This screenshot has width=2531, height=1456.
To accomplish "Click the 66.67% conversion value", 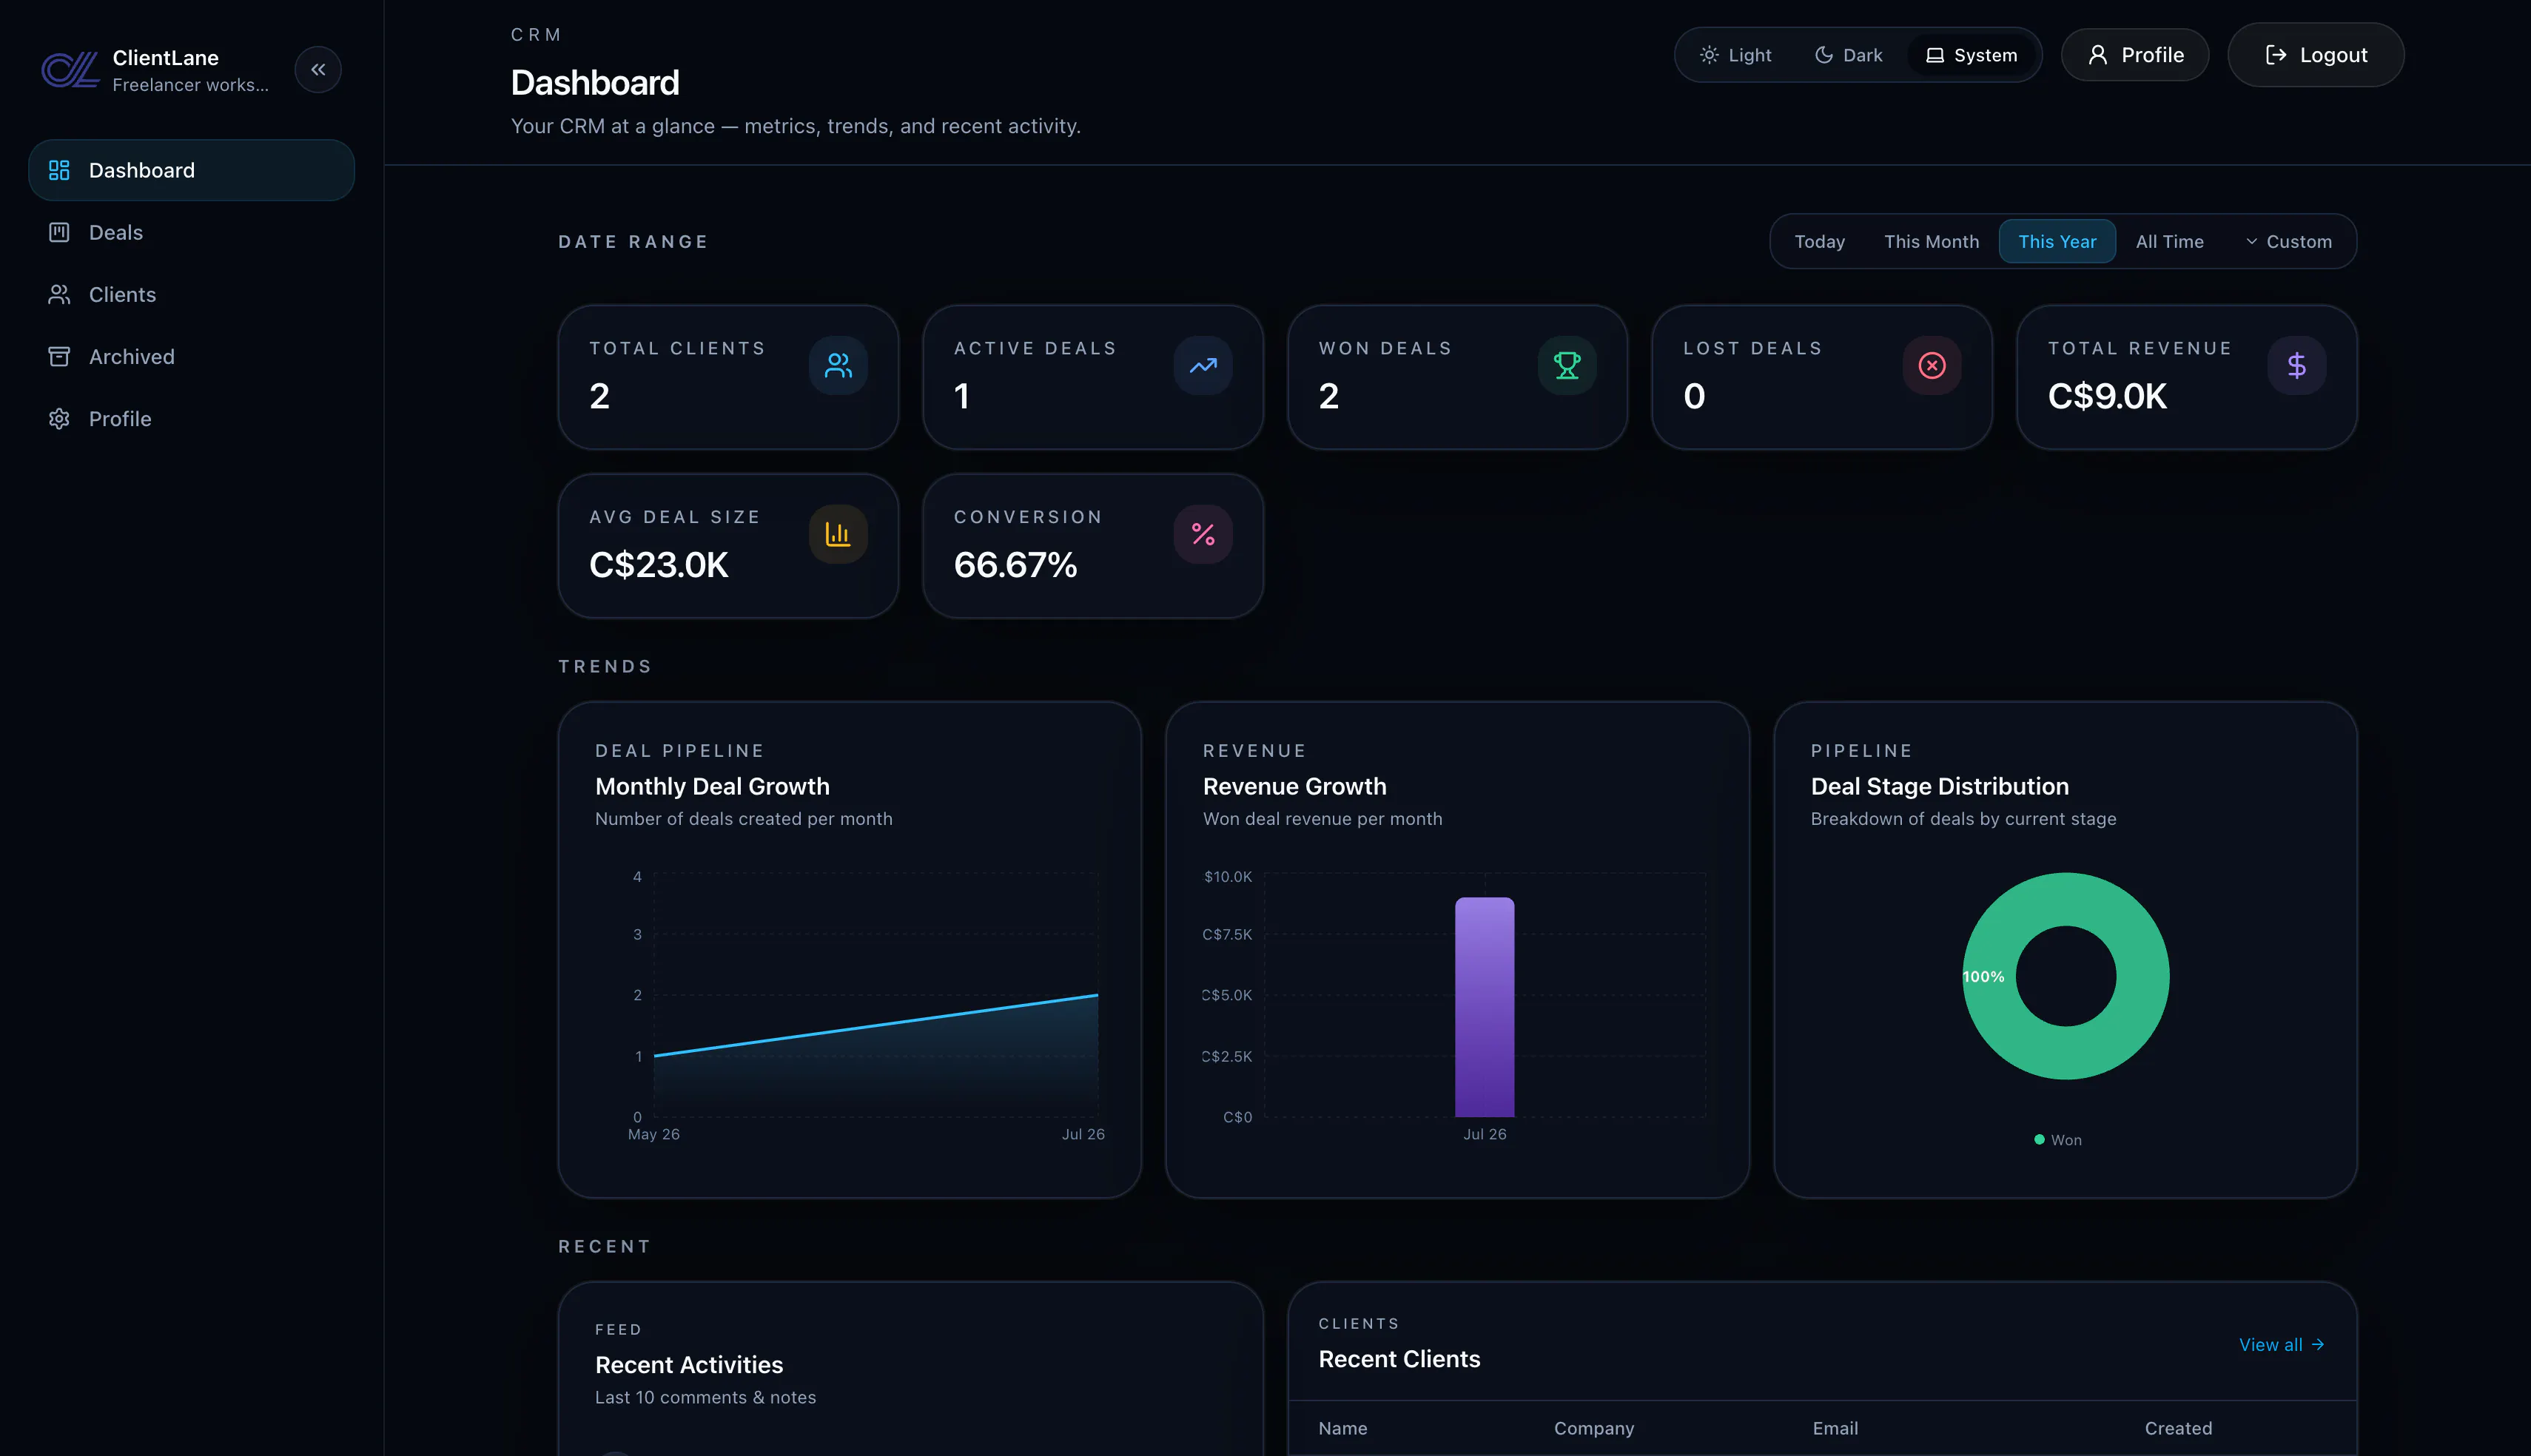I will coord(1015,565).
